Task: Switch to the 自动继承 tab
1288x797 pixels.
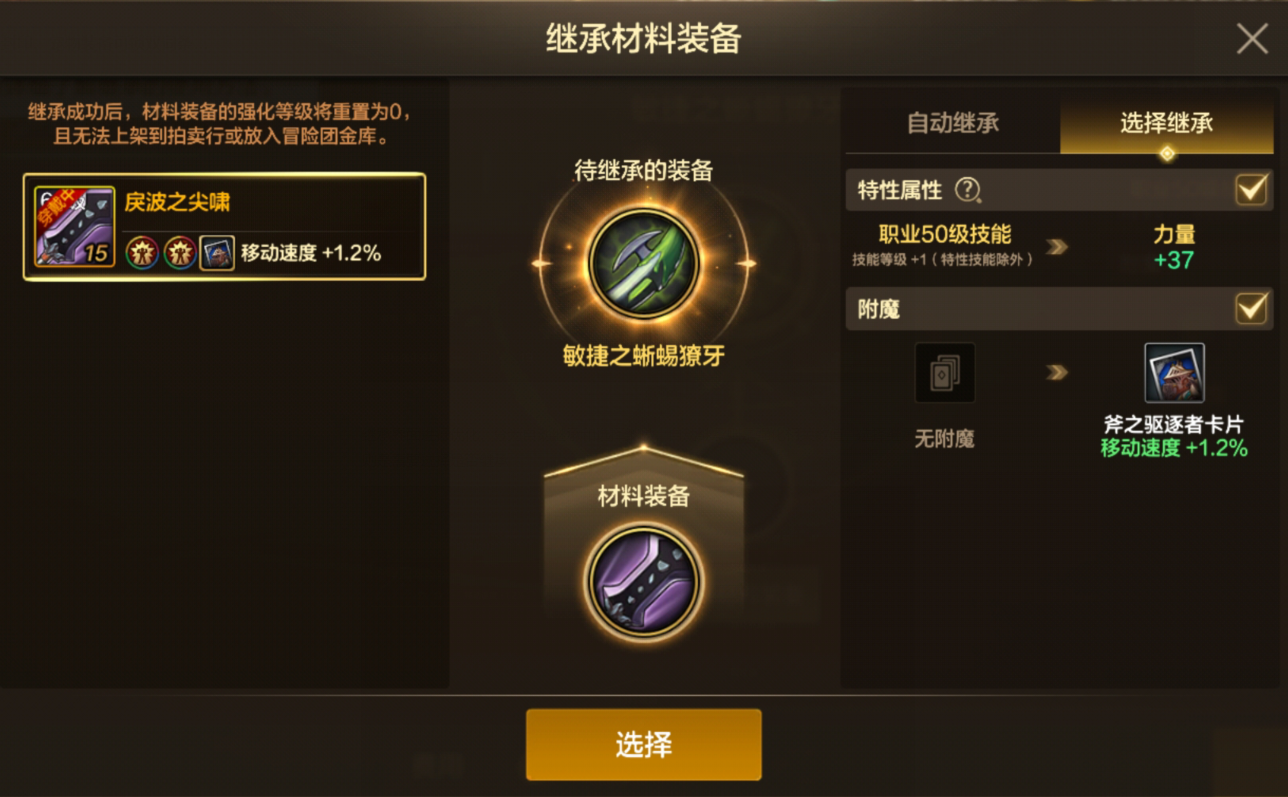Action: 953,124
